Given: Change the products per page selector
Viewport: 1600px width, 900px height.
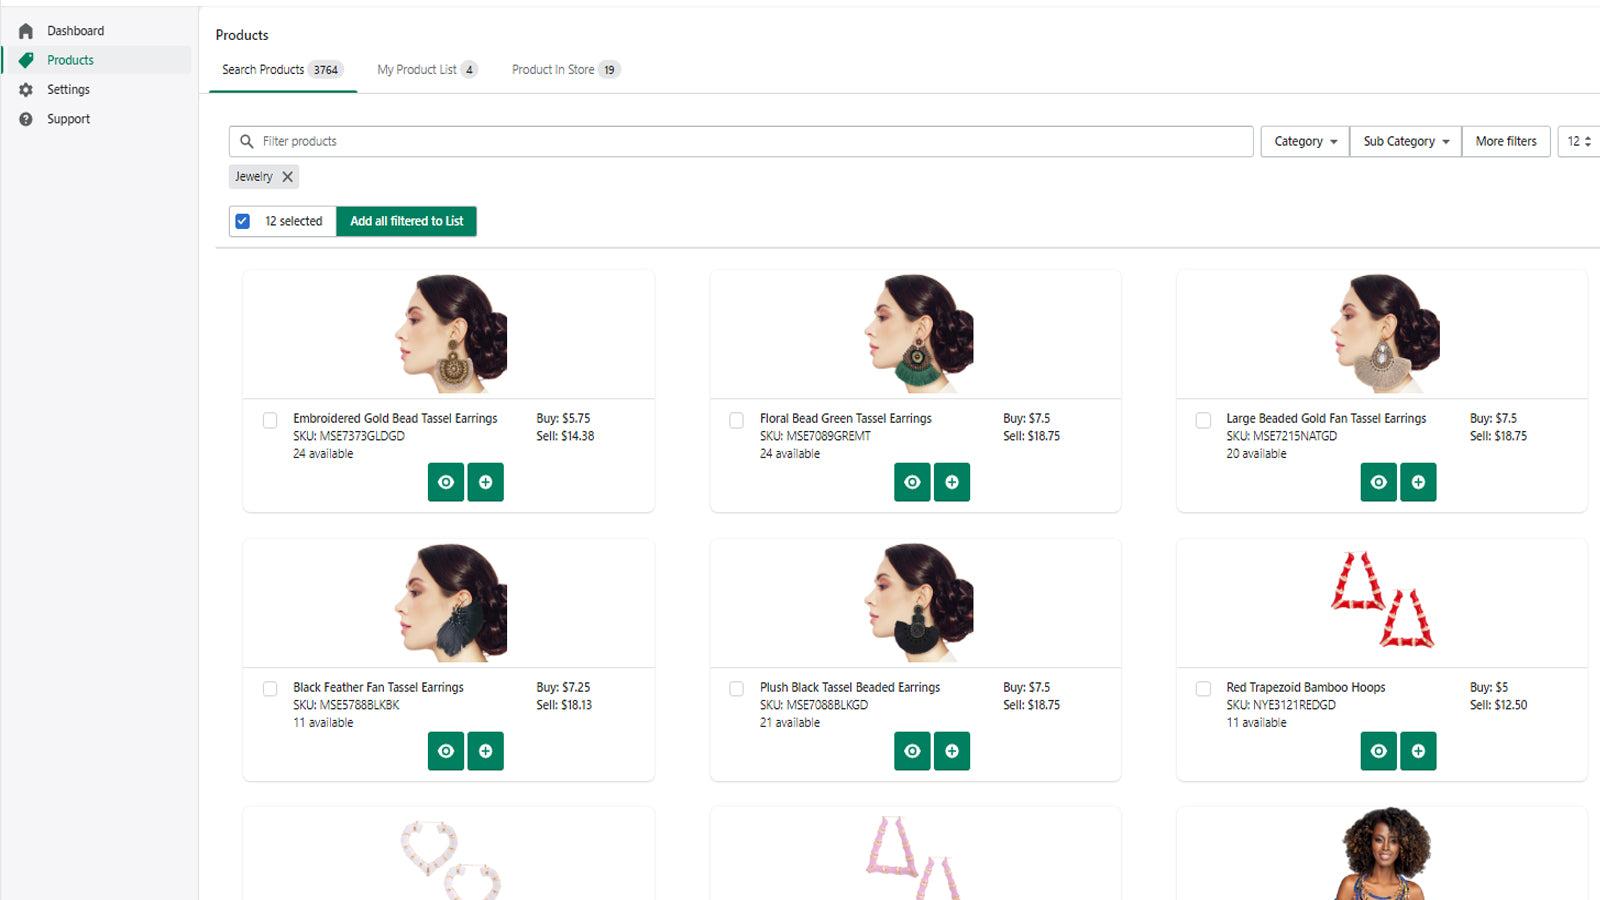Looking at the screenshot, I should (x=1578, y=141).
